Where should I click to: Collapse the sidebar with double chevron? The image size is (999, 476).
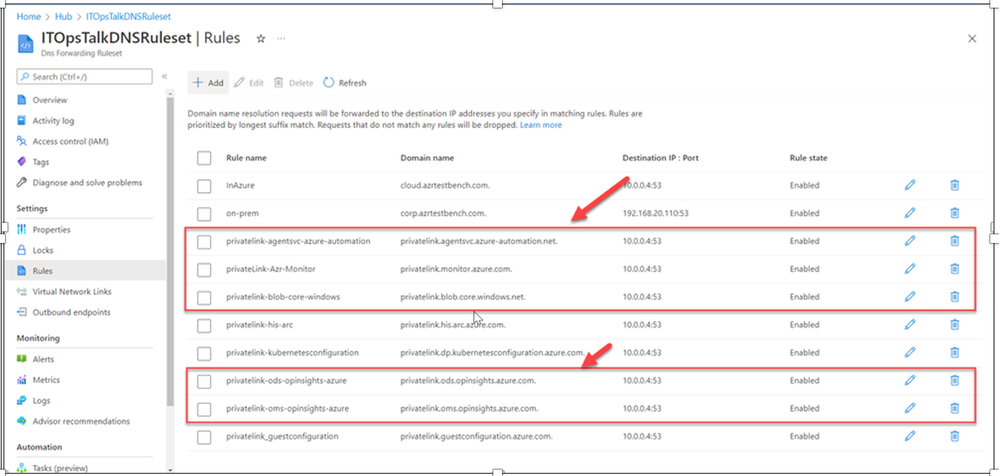point(164,76)
